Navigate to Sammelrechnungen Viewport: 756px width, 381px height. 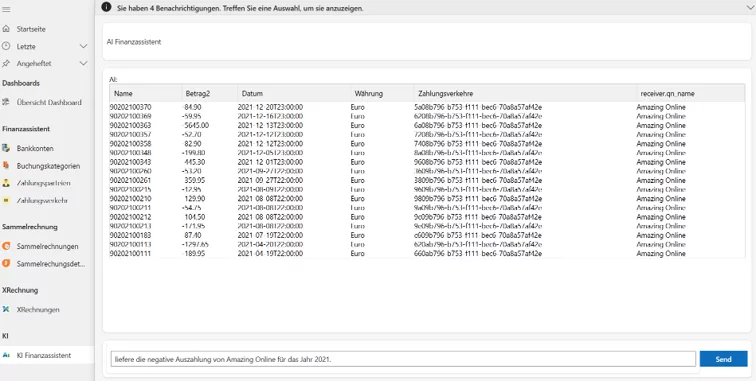click(x=47, y=246)
